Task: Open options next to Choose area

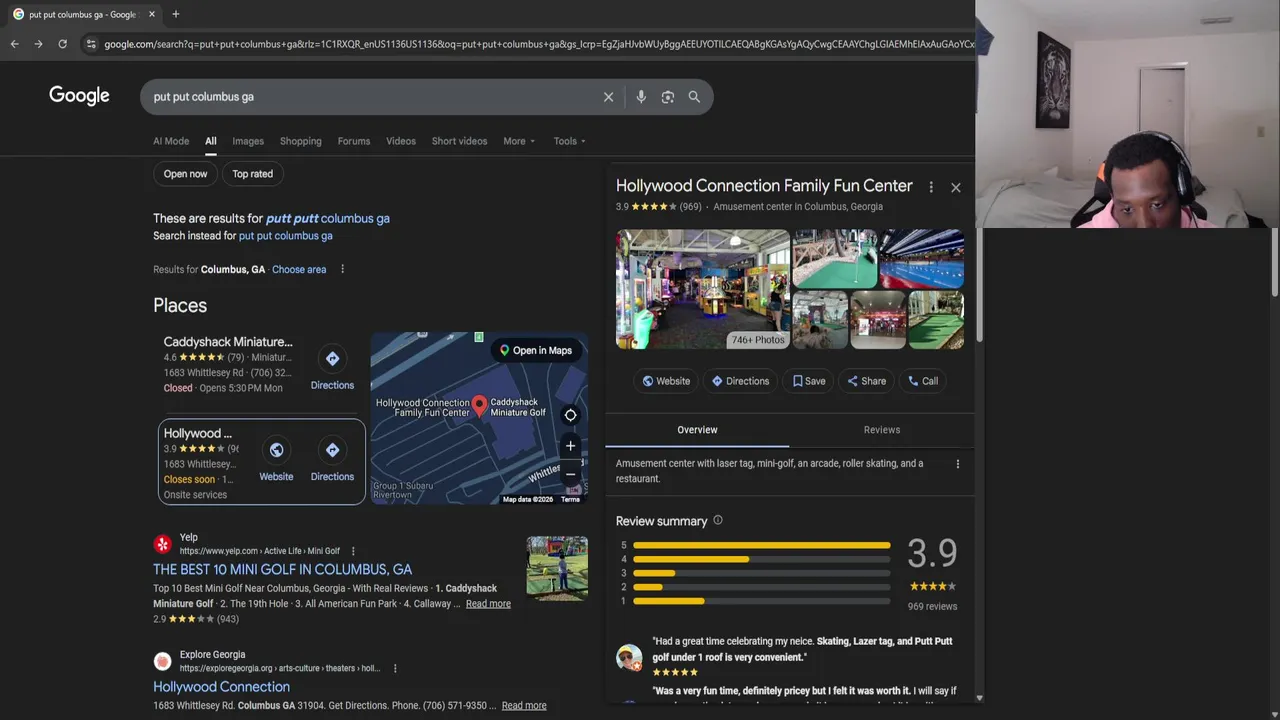Action: [342, 269]
